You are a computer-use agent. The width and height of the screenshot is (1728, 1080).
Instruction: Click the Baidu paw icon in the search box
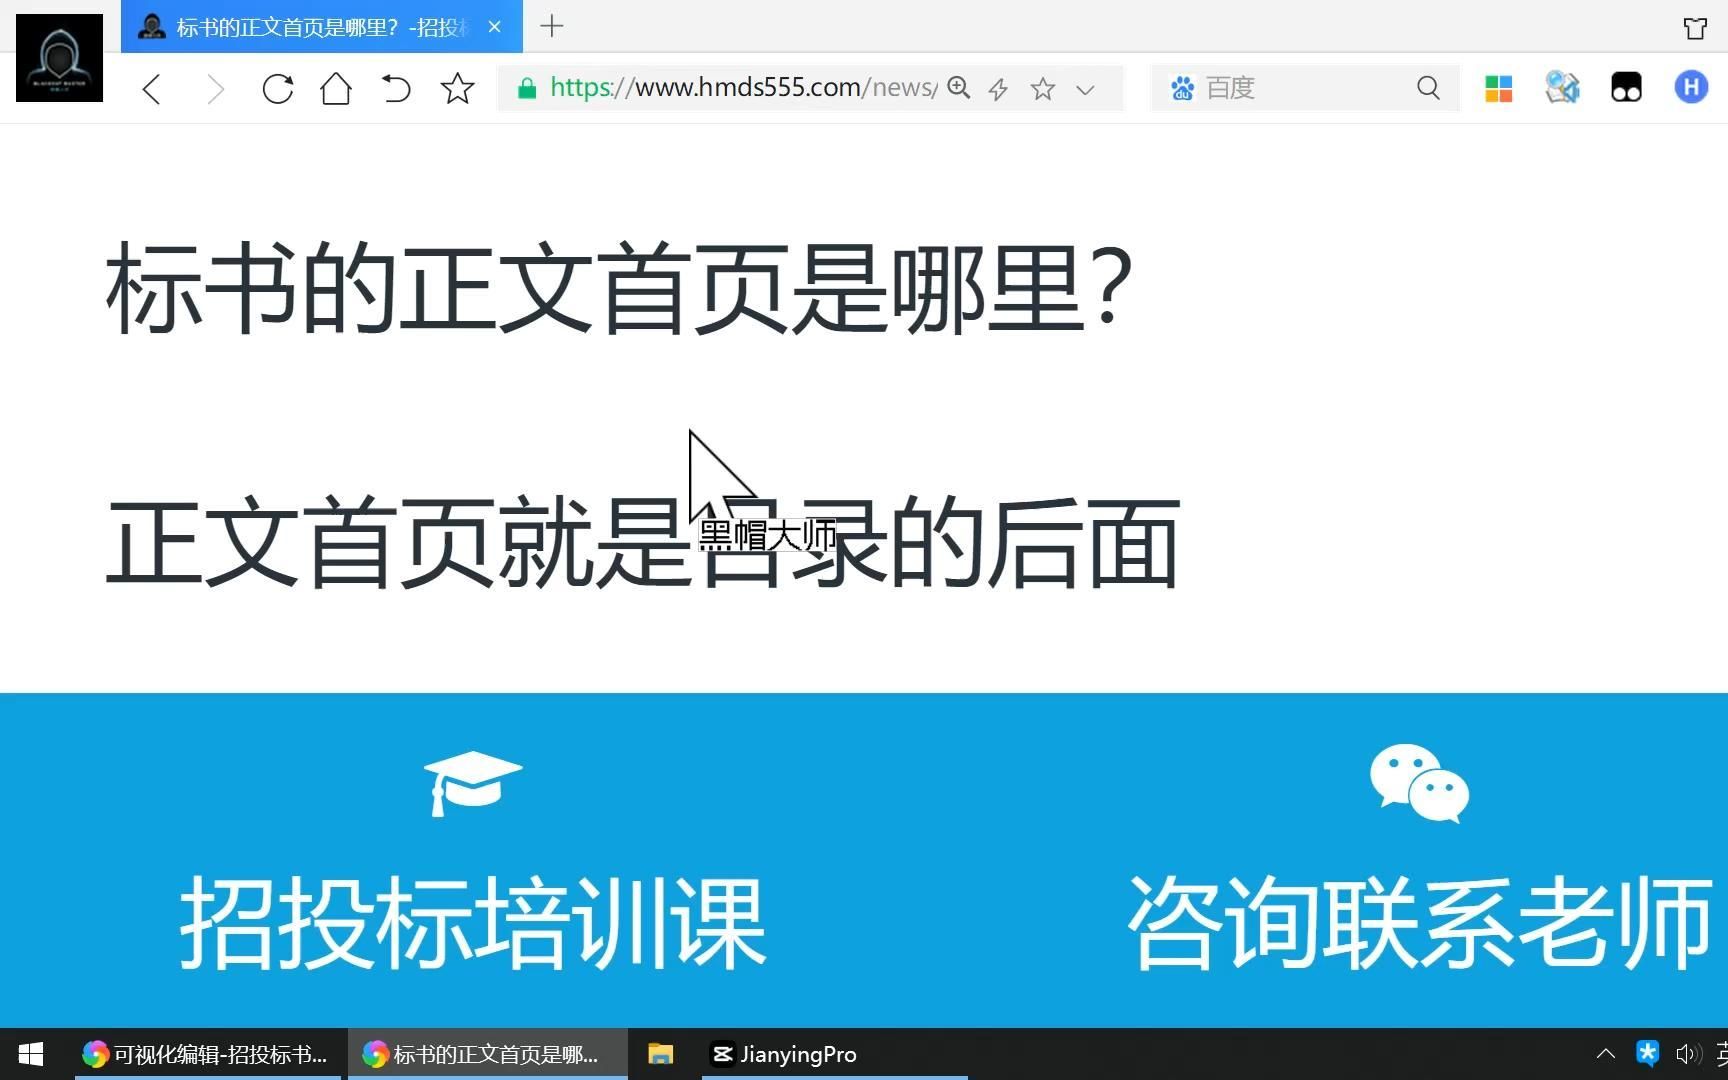(1182, 88)
